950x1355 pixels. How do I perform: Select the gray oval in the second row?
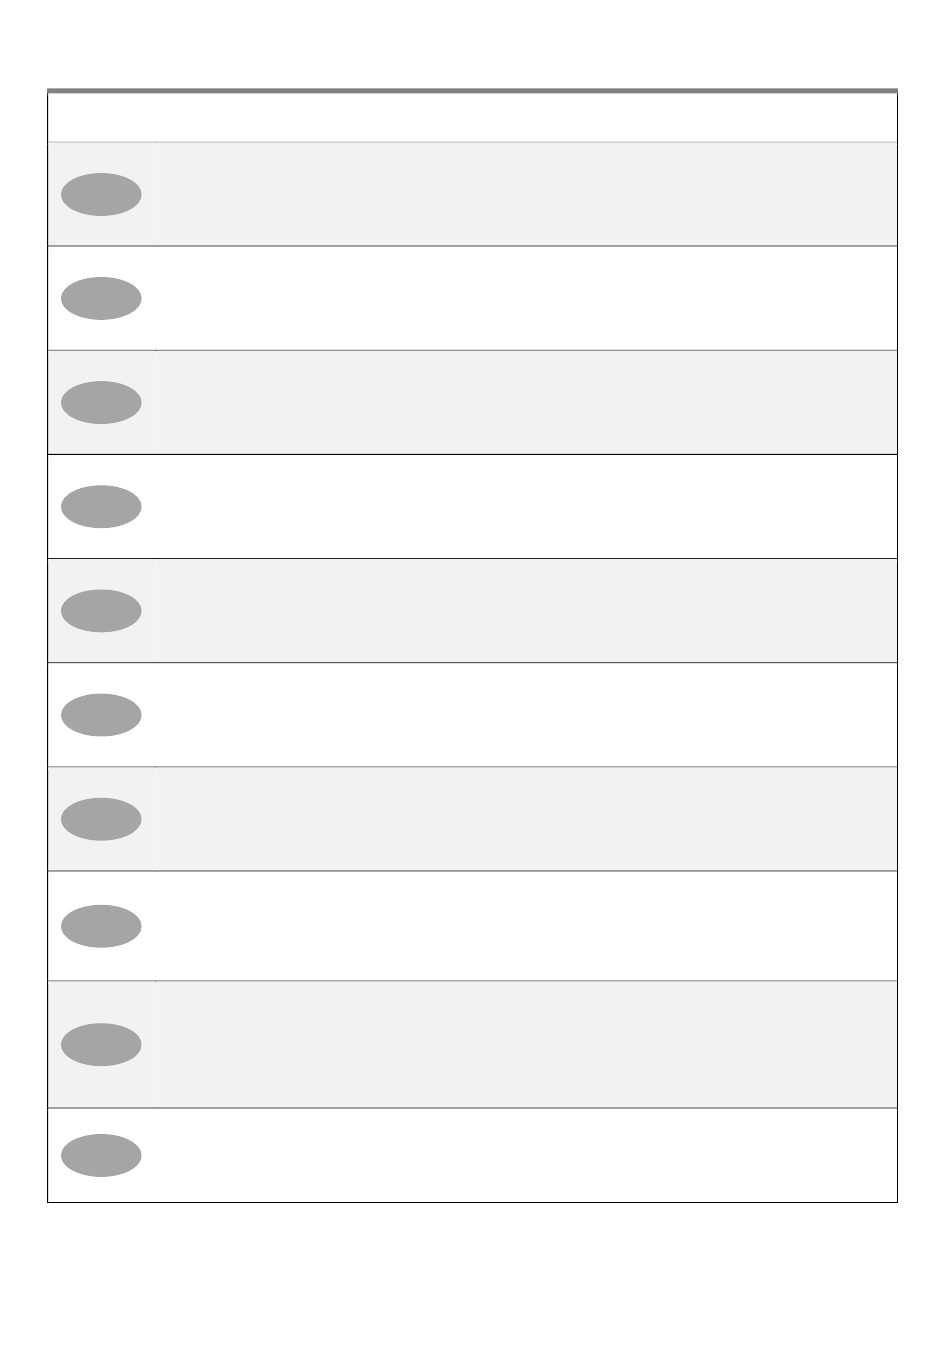(101, 298)
